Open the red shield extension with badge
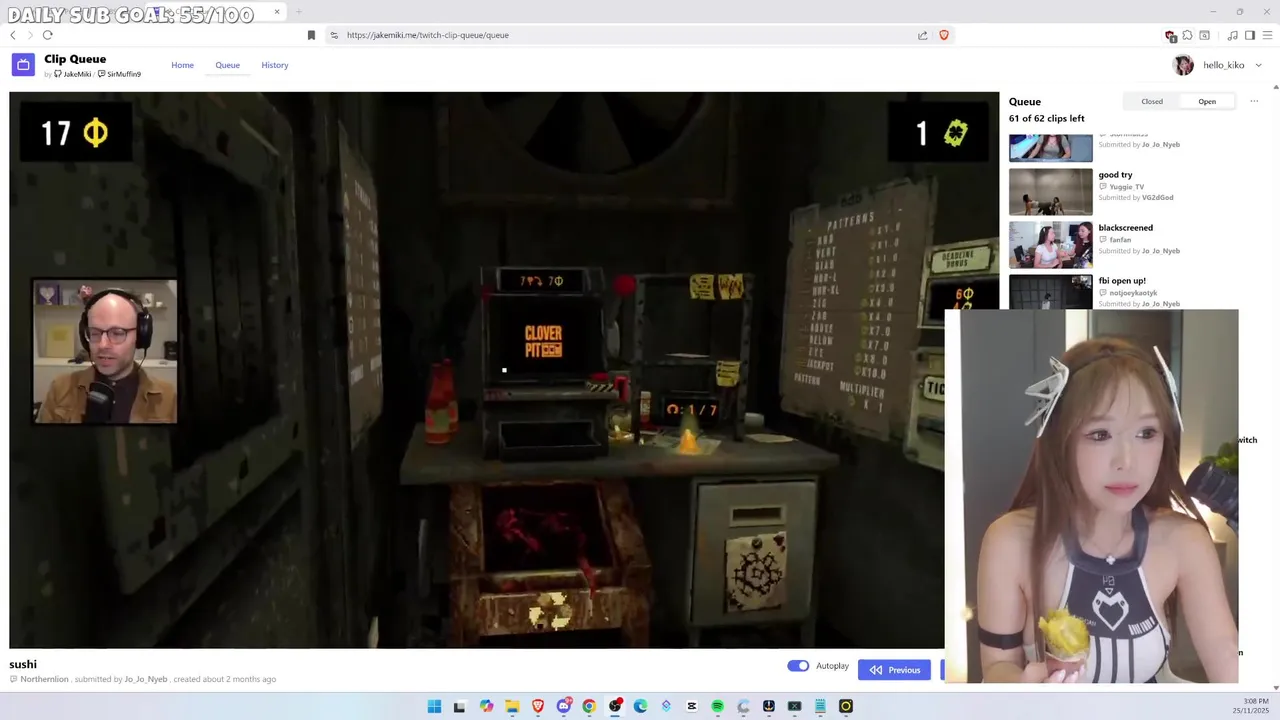This screenshot has width=1280, height=720. click(x=1171, y=36)
